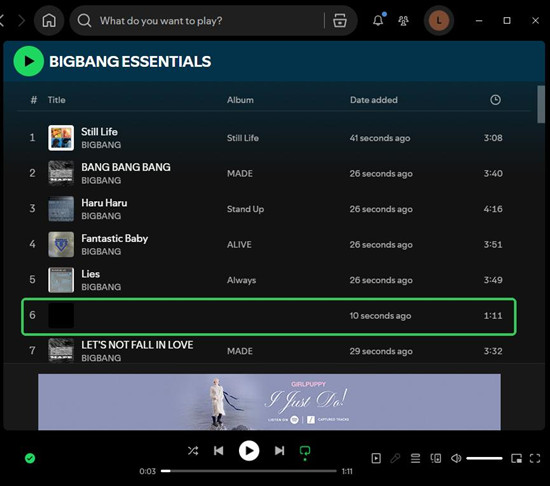
Task: Open BIGBANG artist under Still Life
Action: (101, 145)
